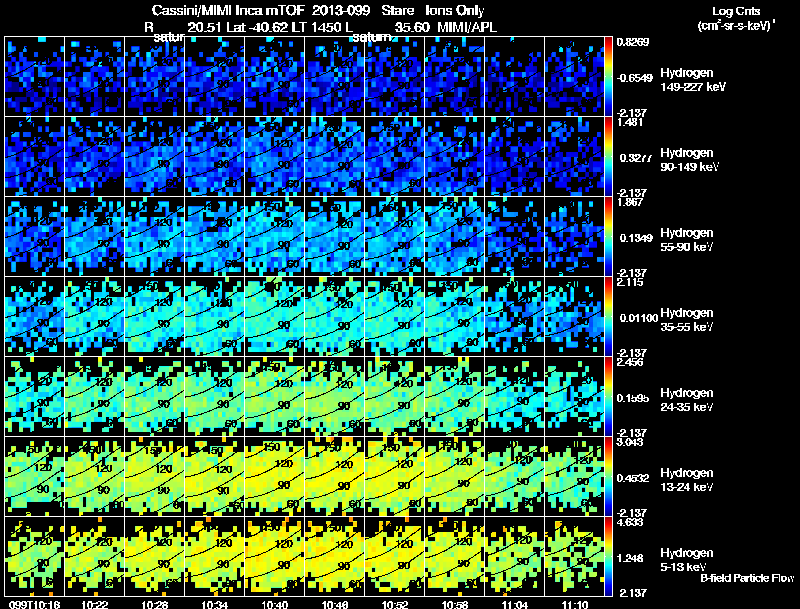Open the 5-13 keV panel at 10:22
The image size is (800, 609).
tap(94, 557)
